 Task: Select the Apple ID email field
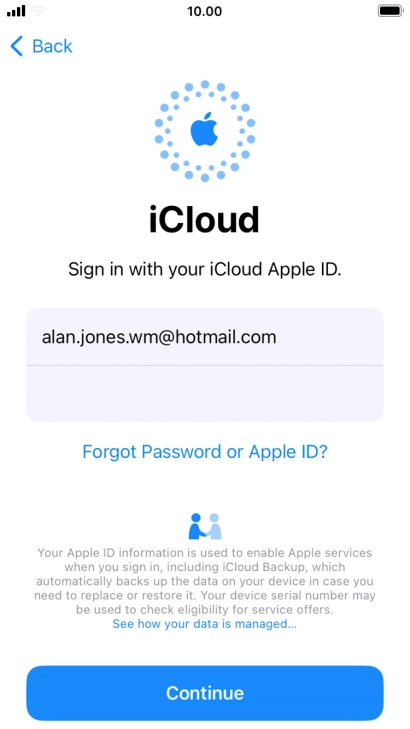[205, 337]
